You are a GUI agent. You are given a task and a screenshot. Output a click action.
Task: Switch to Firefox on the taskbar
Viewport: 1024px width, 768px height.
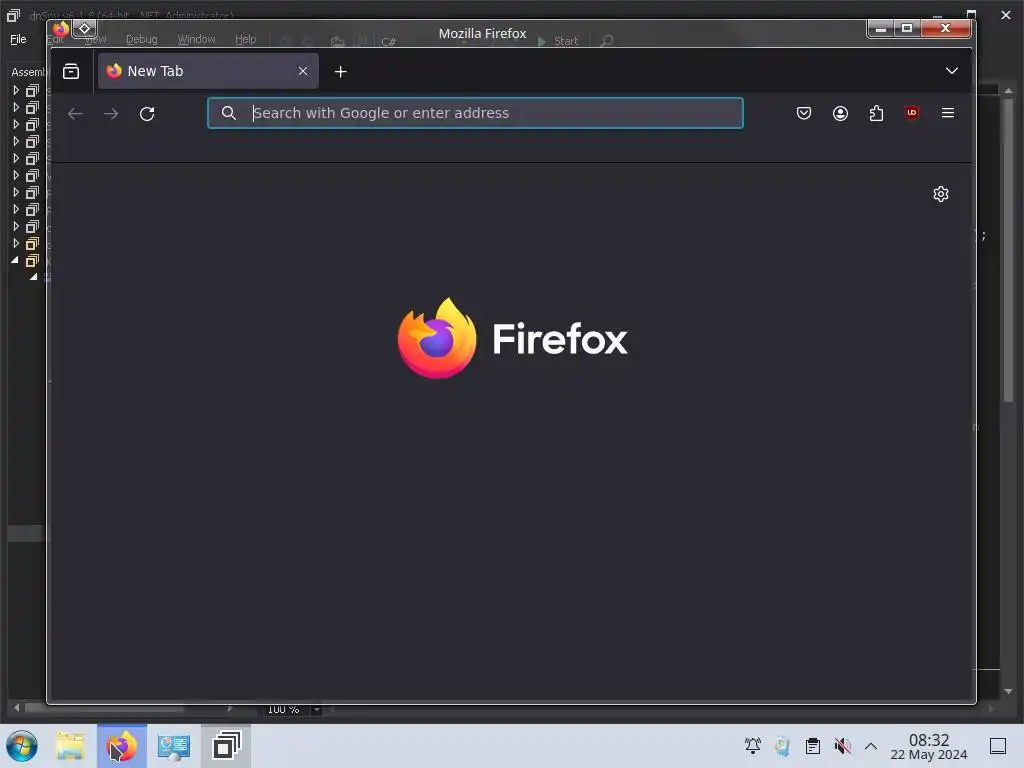point(122,746)
